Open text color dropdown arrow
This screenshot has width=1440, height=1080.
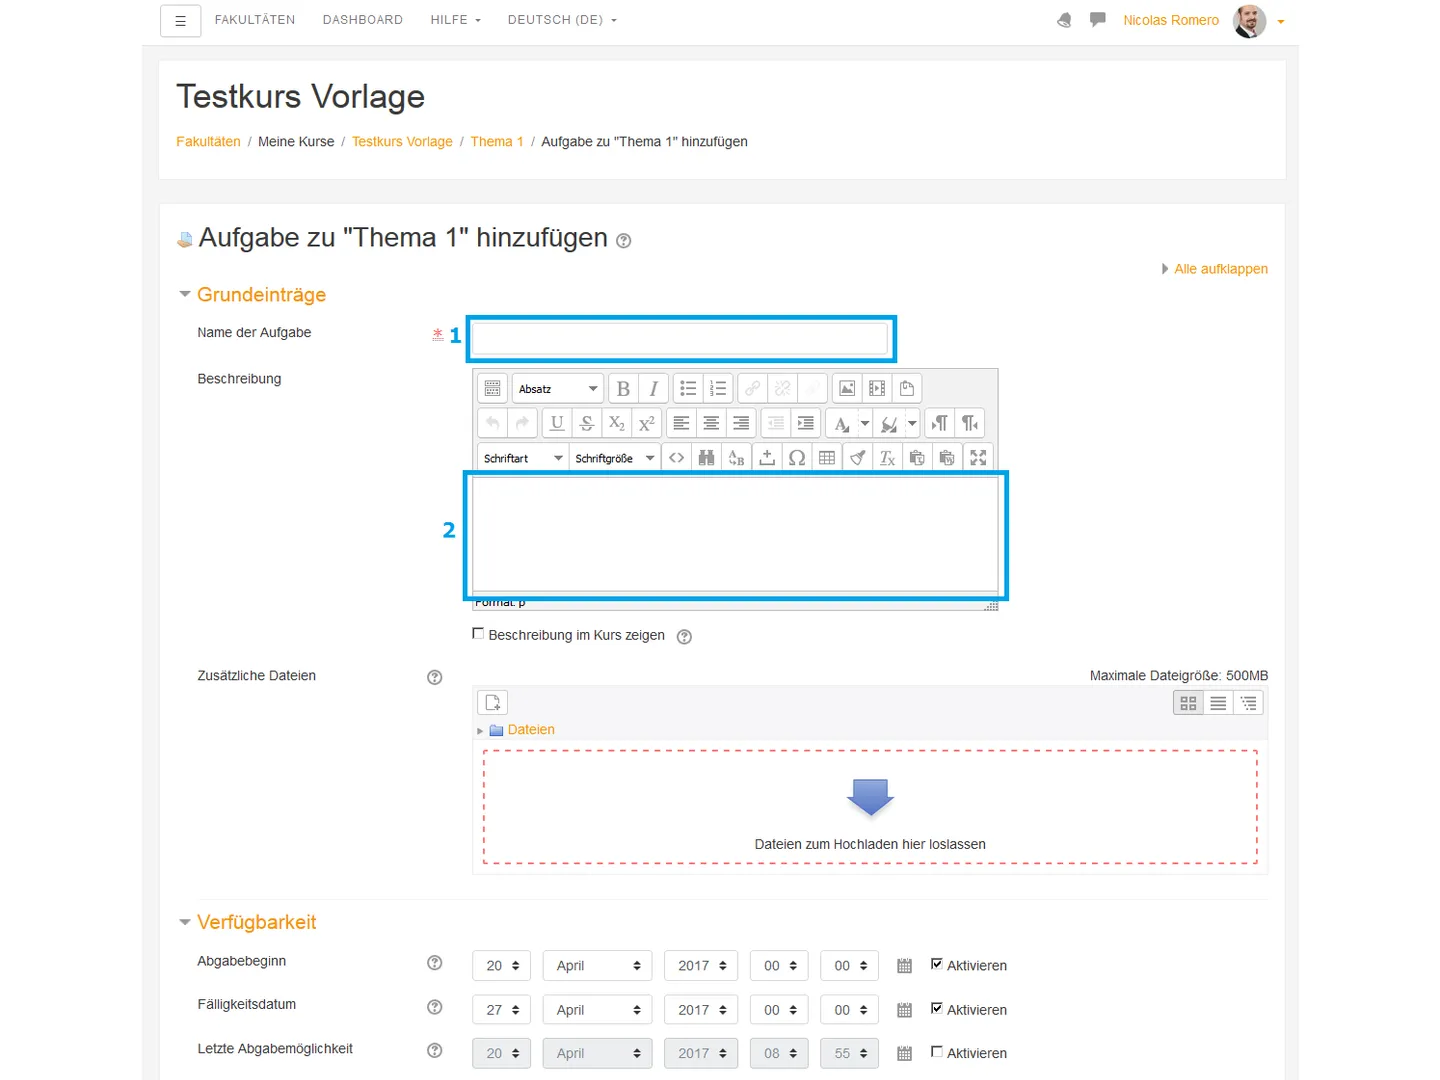tap(865, 423)
